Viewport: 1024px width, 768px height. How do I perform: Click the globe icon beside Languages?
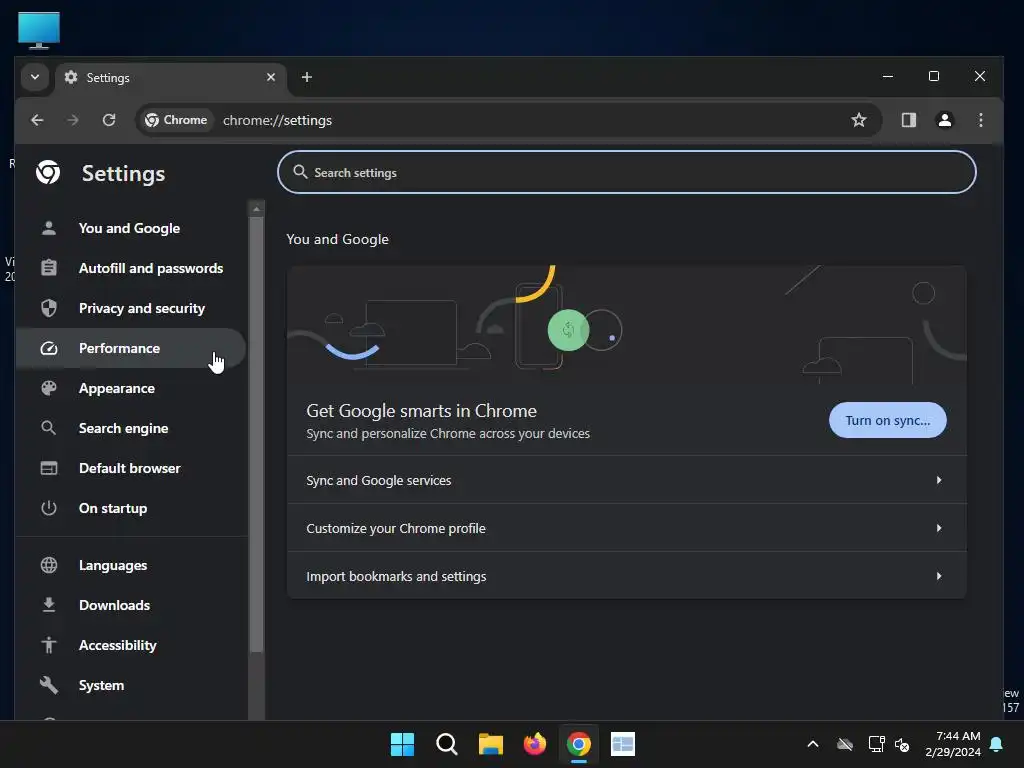coord(49,565)
